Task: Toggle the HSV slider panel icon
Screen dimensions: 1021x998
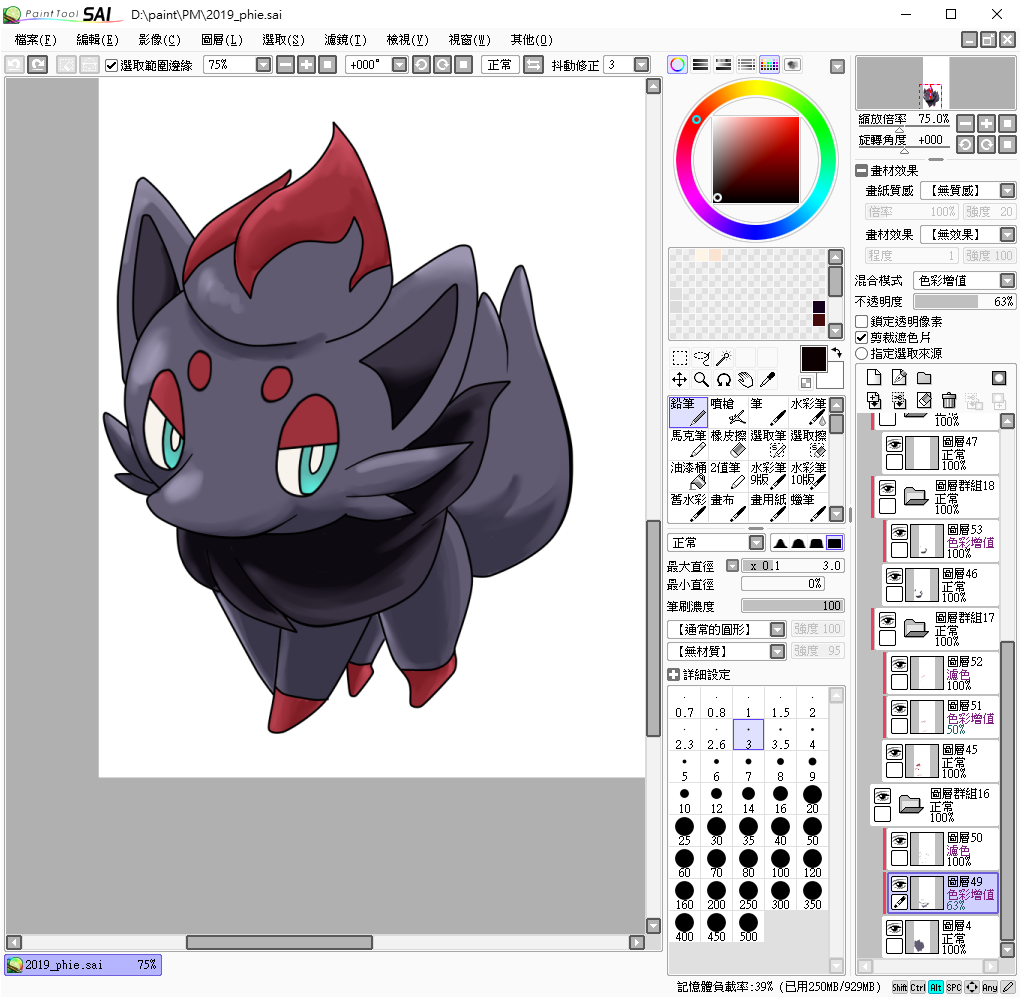Action: pos(723,64)
